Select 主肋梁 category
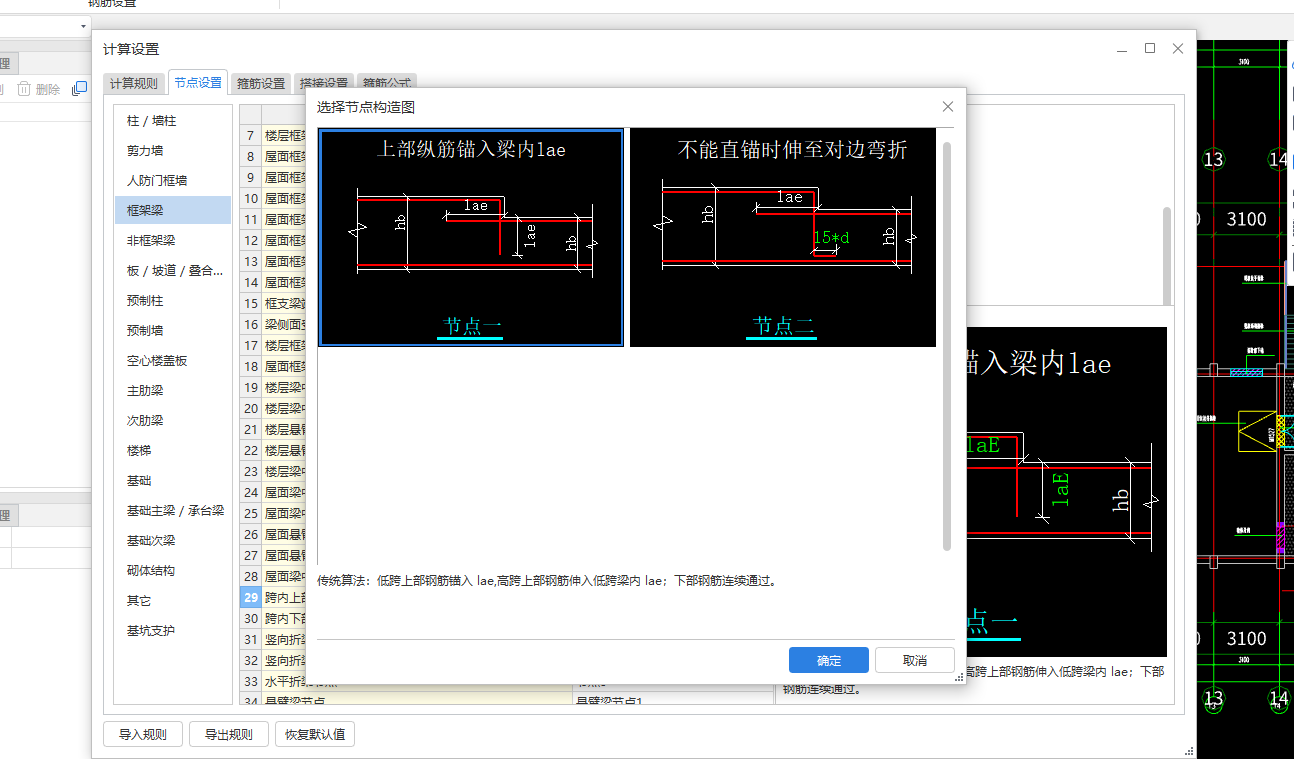The width and height of the screenshot is (1294, 759). click(172, 390)
